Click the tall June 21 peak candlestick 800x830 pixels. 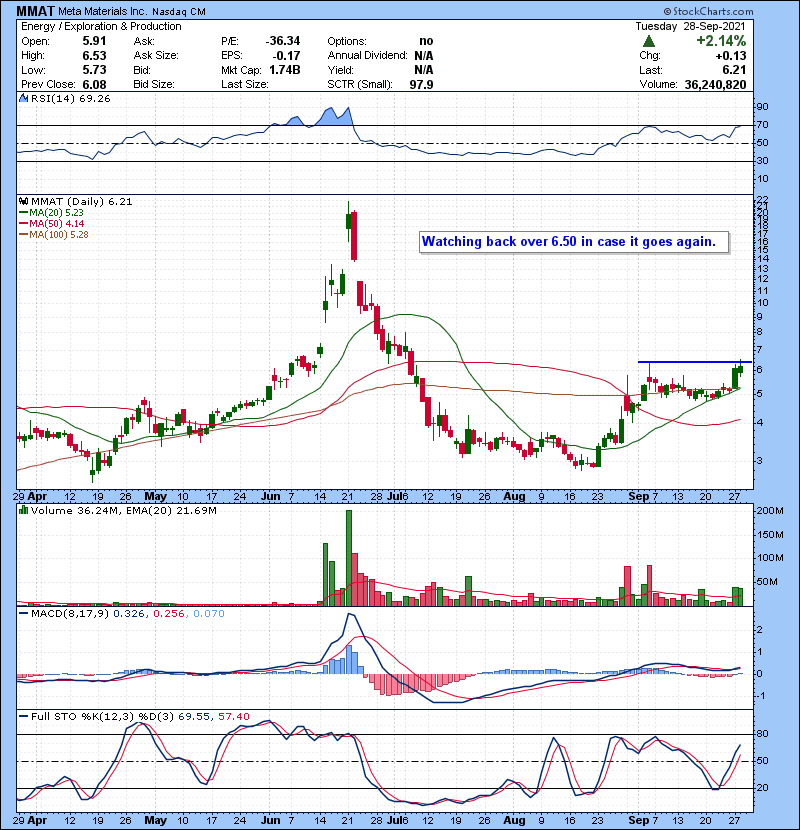click(x=348, y=220)
